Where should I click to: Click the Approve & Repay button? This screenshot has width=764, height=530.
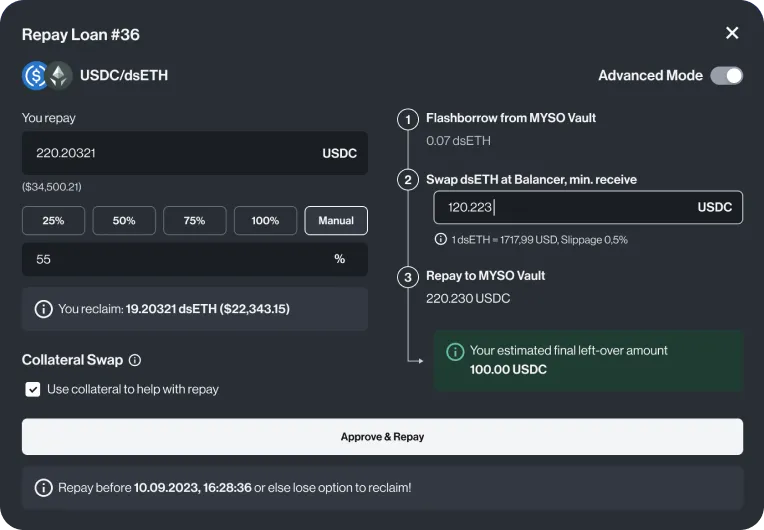(x=382, y=437)
